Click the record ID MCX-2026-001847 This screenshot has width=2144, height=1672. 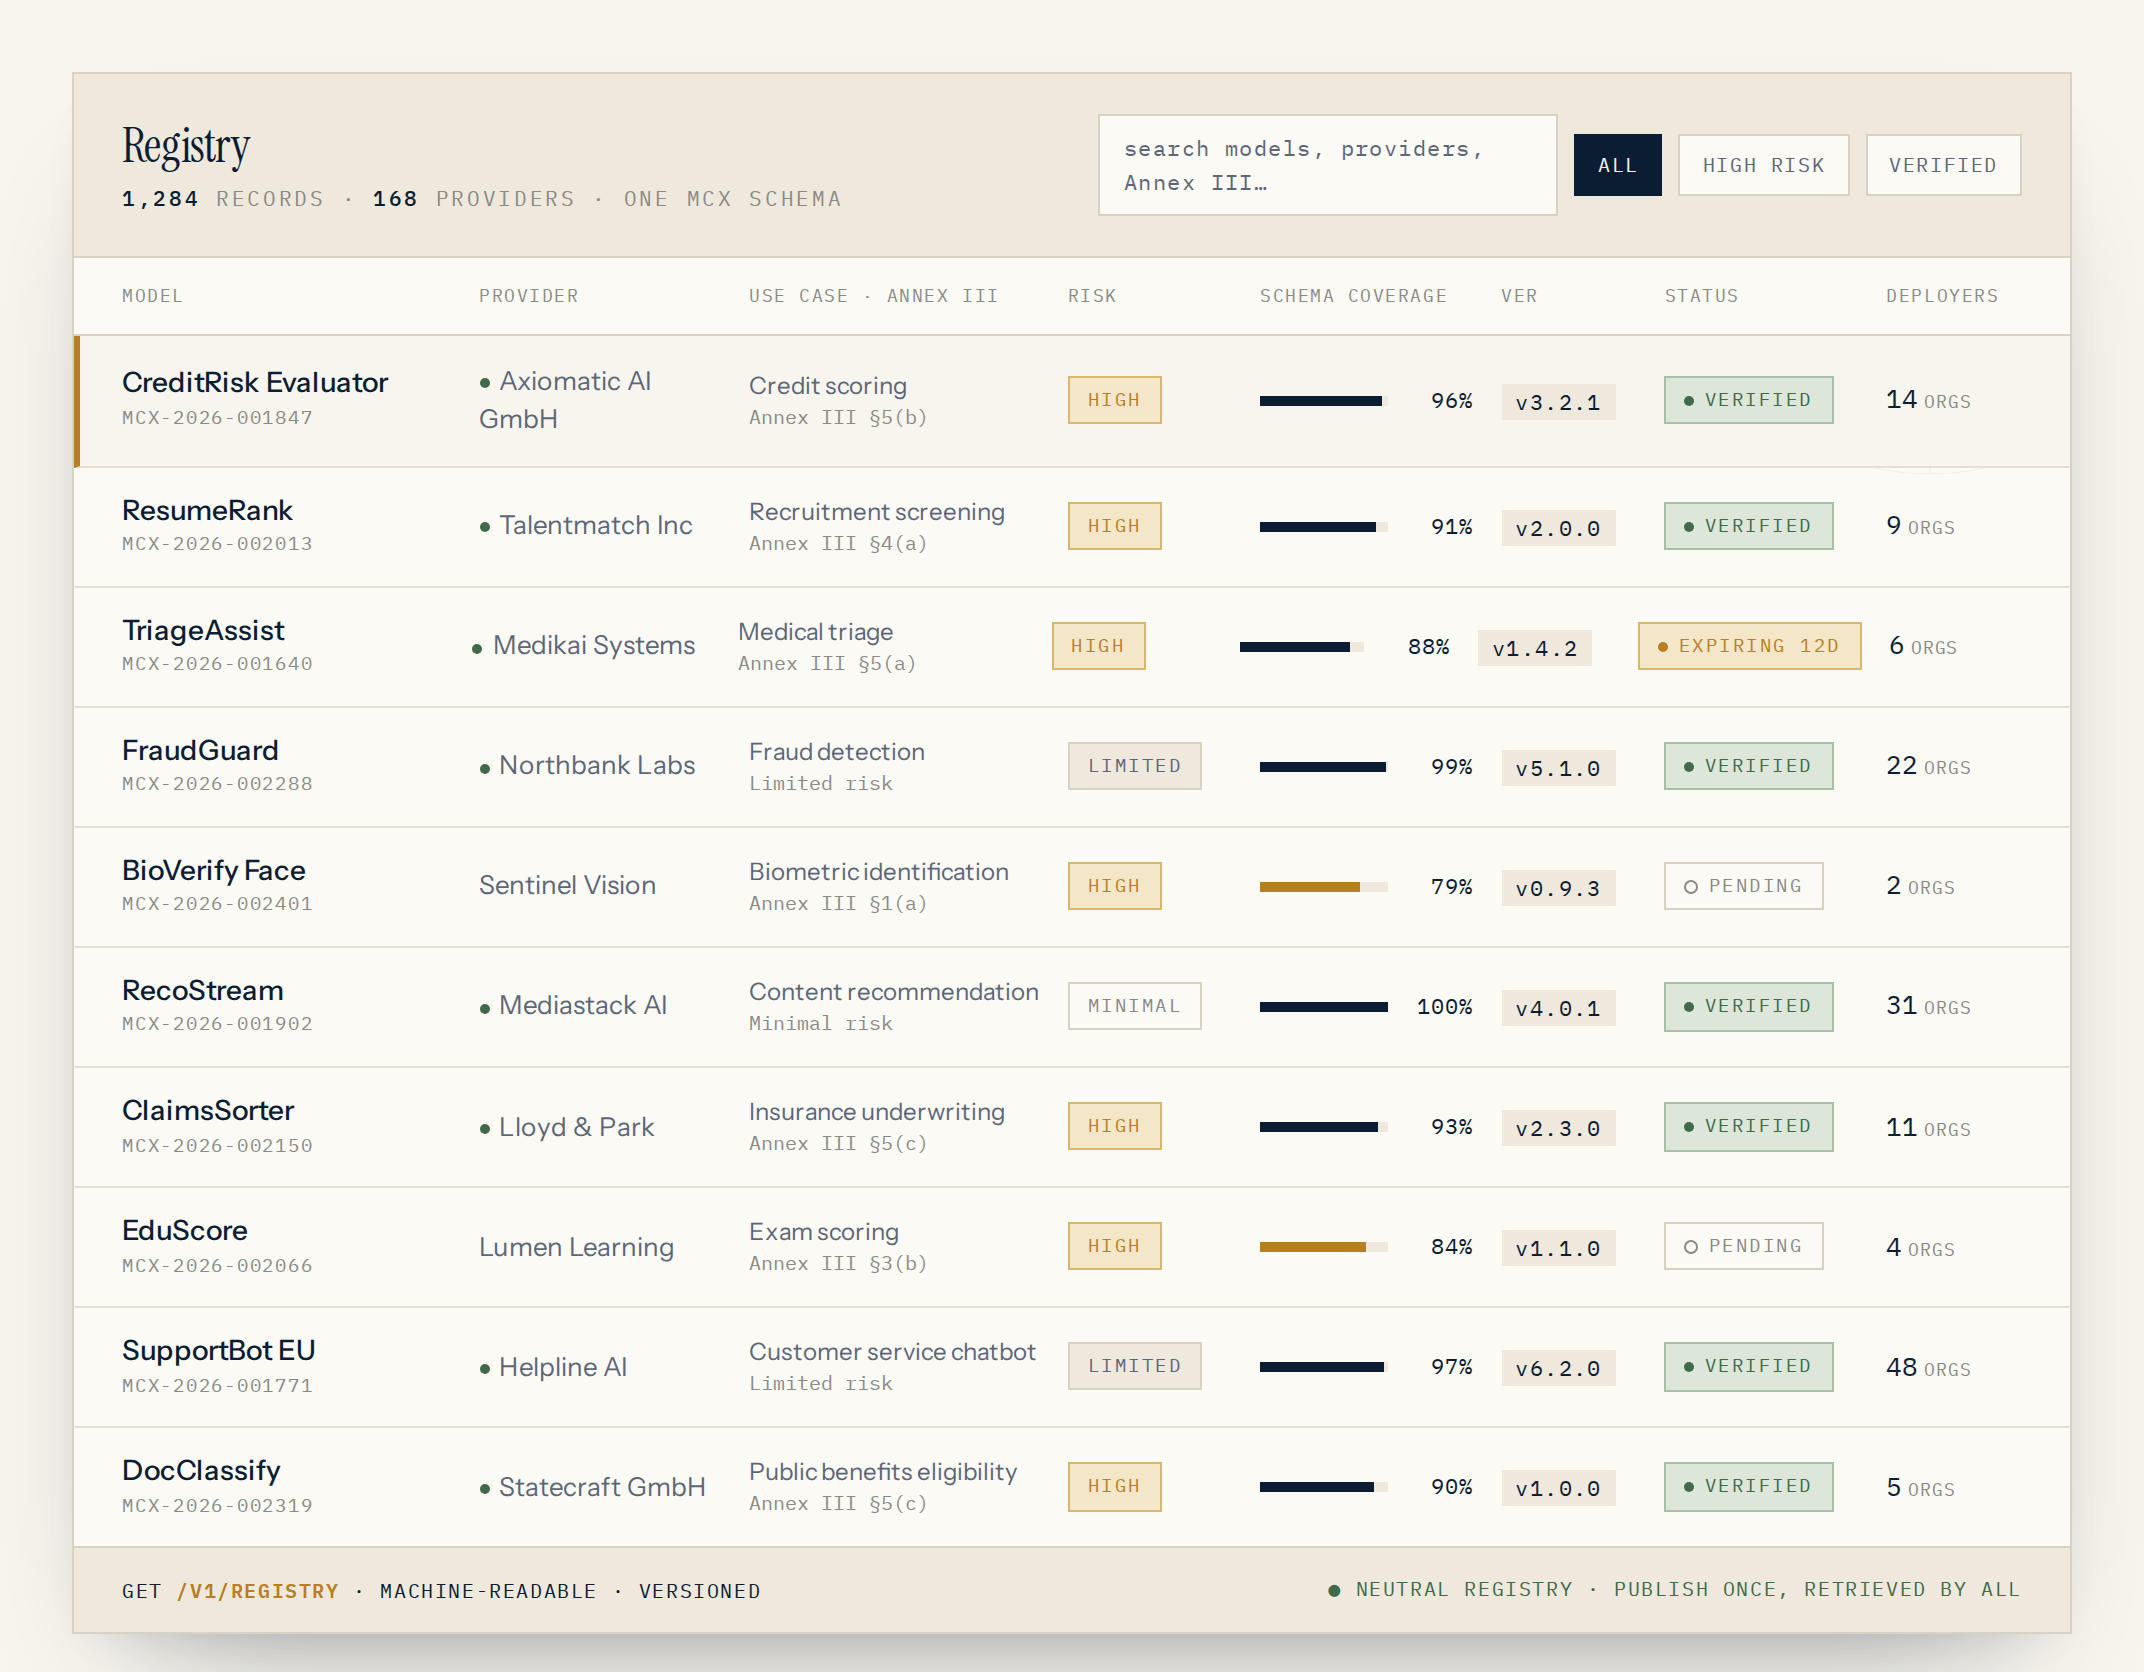pos(217,418)
